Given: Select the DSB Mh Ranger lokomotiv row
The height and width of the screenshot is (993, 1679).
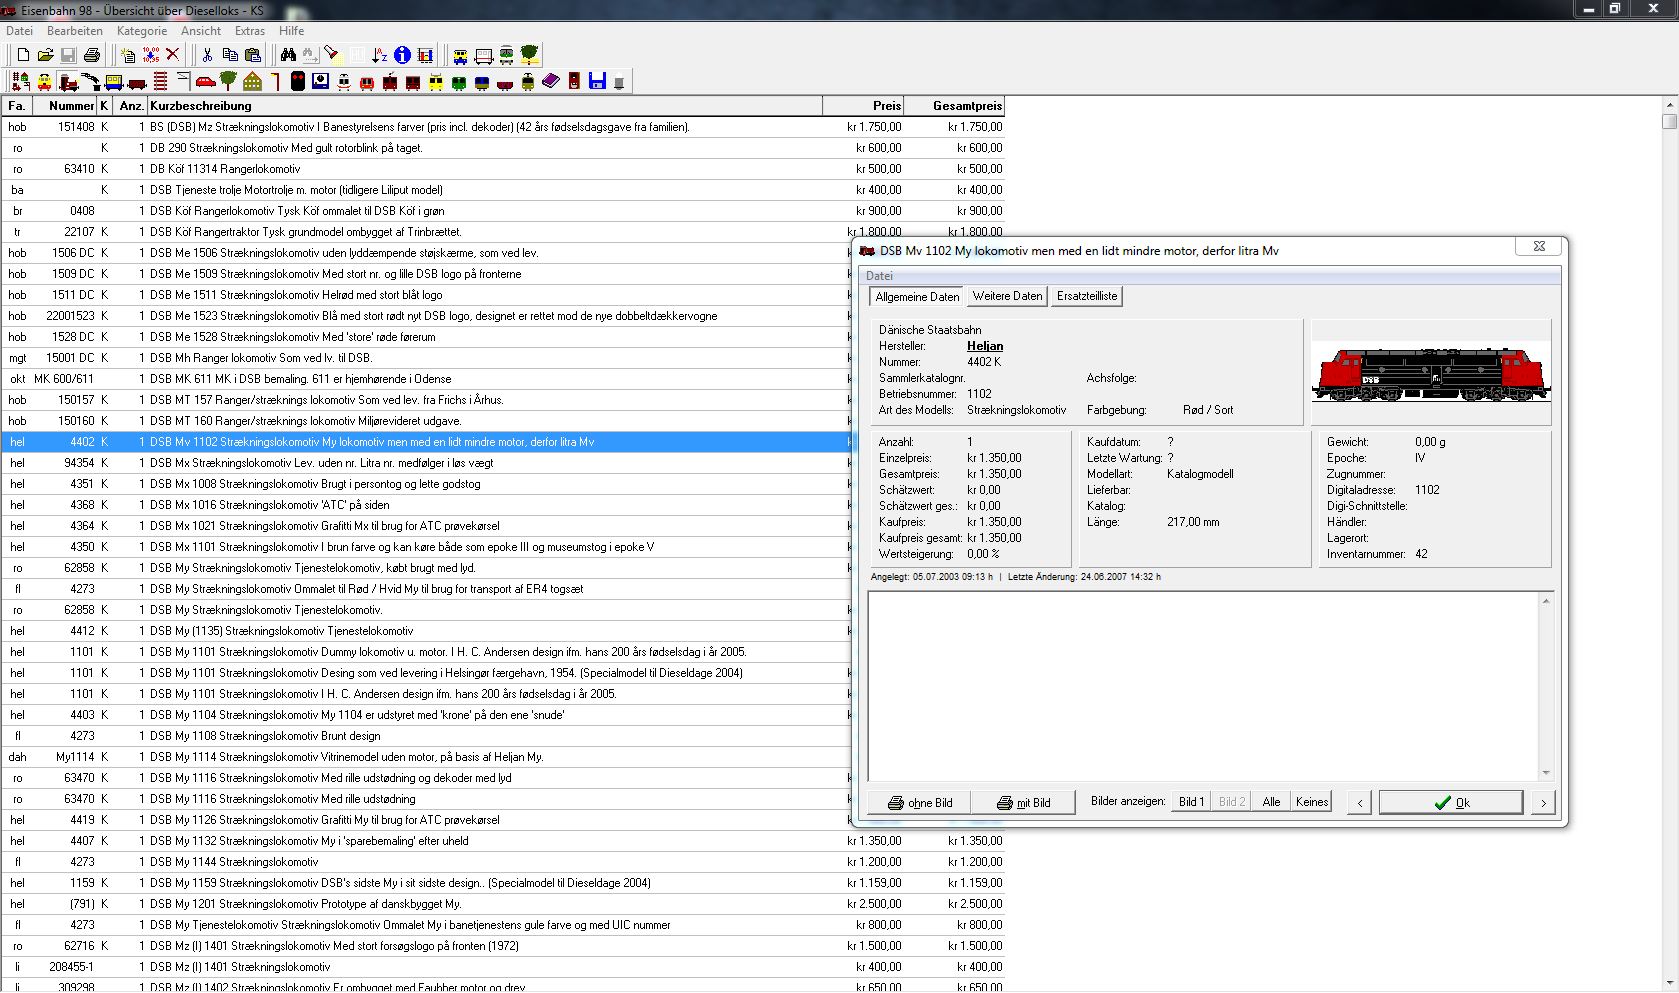Looking at the screenshot, I should (x=426, y=358).
